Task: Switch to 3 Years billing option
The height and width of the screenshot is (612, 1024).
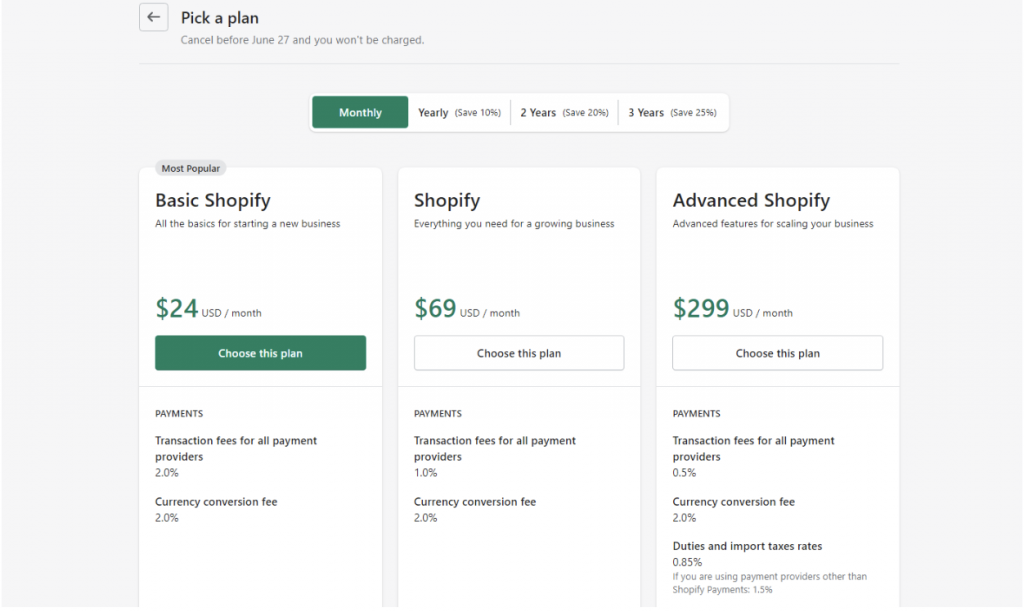Action: point(672,112)
